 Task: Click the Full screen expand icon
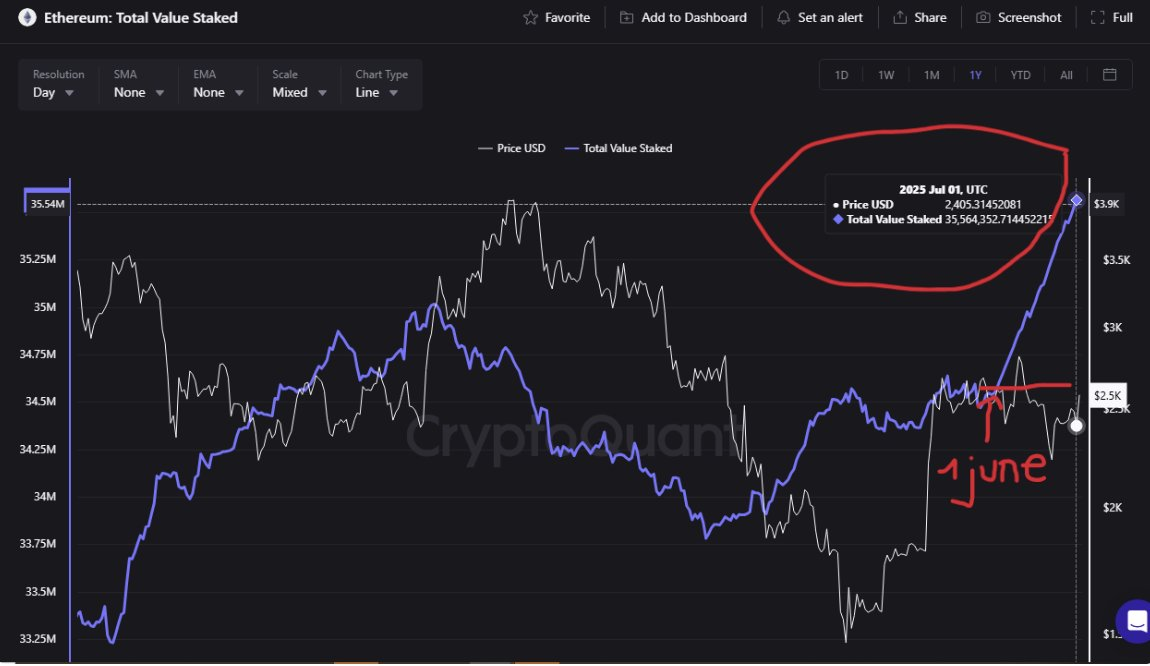(x=1097, y=18)
